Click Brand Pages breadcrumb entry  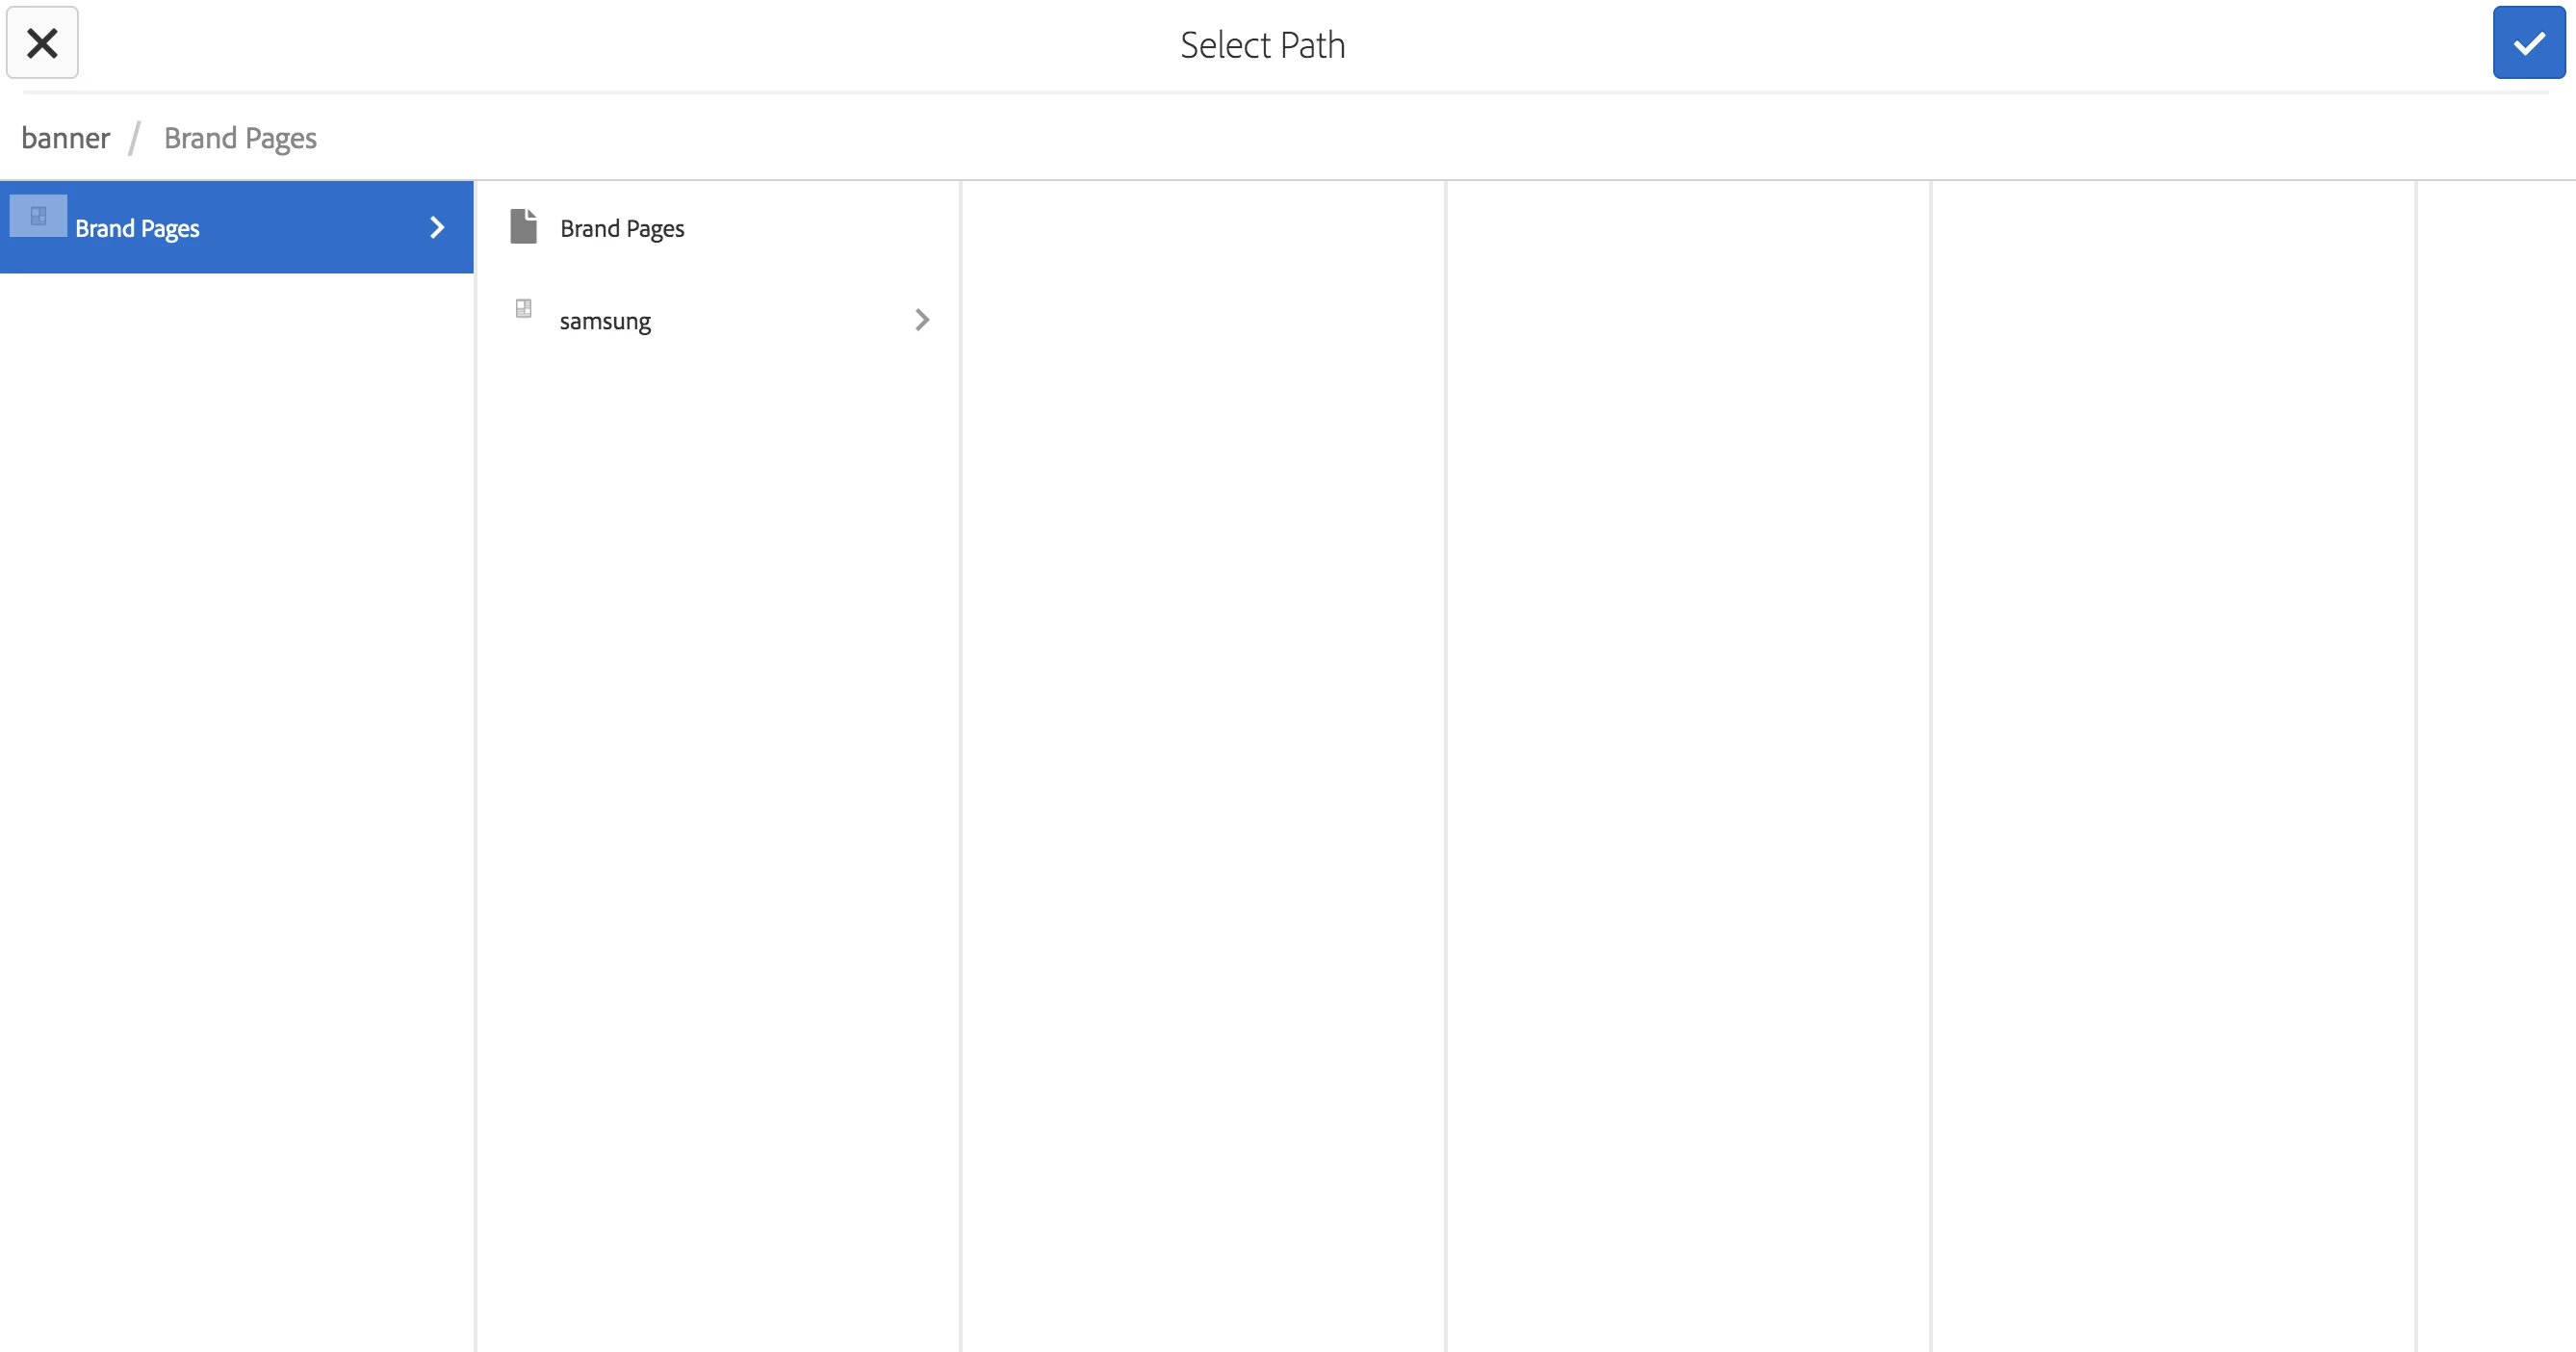240,138
